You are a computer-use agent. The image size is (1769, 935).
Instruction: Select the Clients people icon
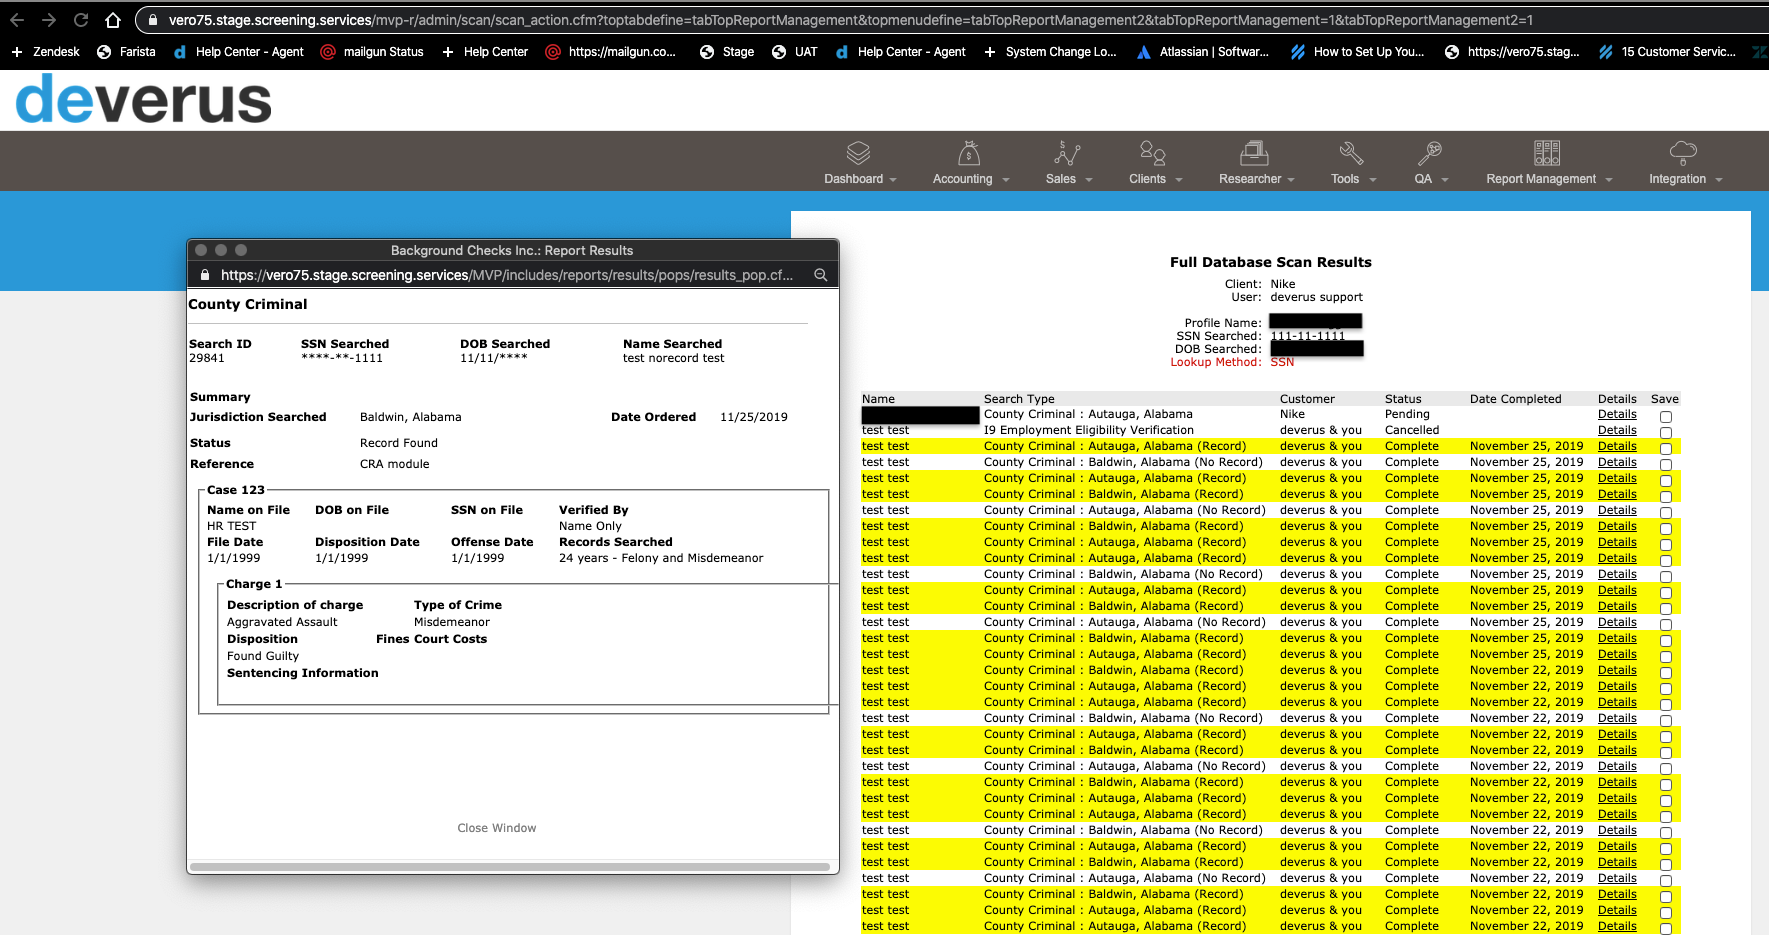1153,153
